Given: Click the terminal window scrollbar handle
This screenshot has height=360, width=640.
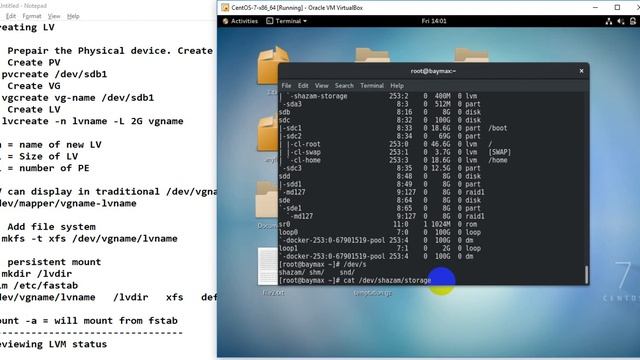Looking at the screenshot, I should (x=586, y=274).
